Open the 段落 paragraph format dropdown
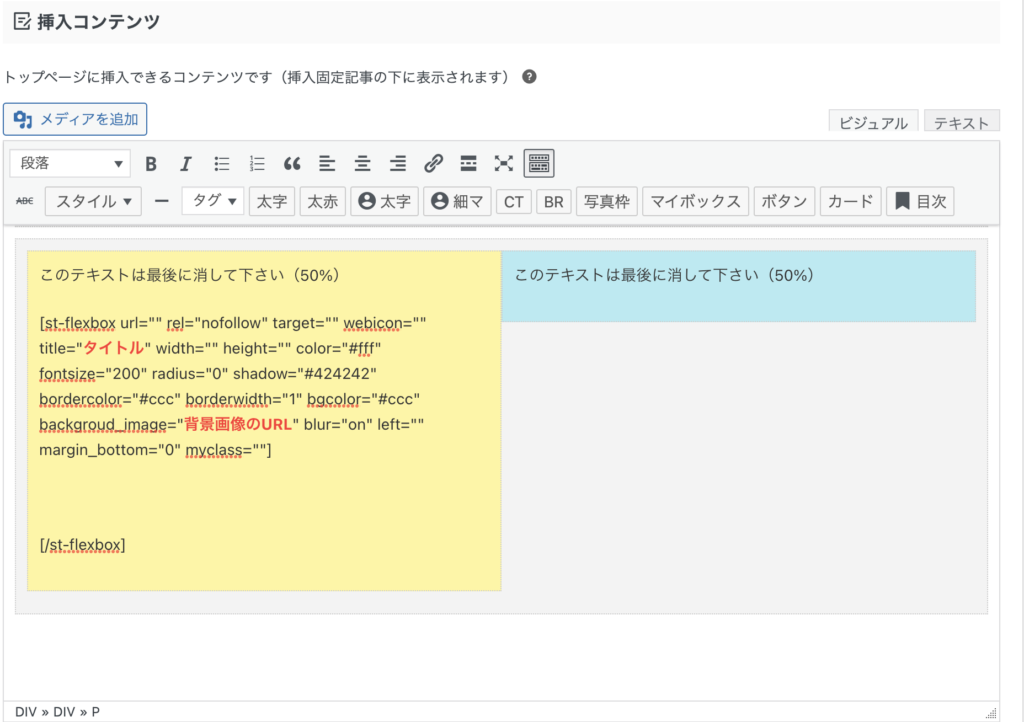 [x=70, y=163]
